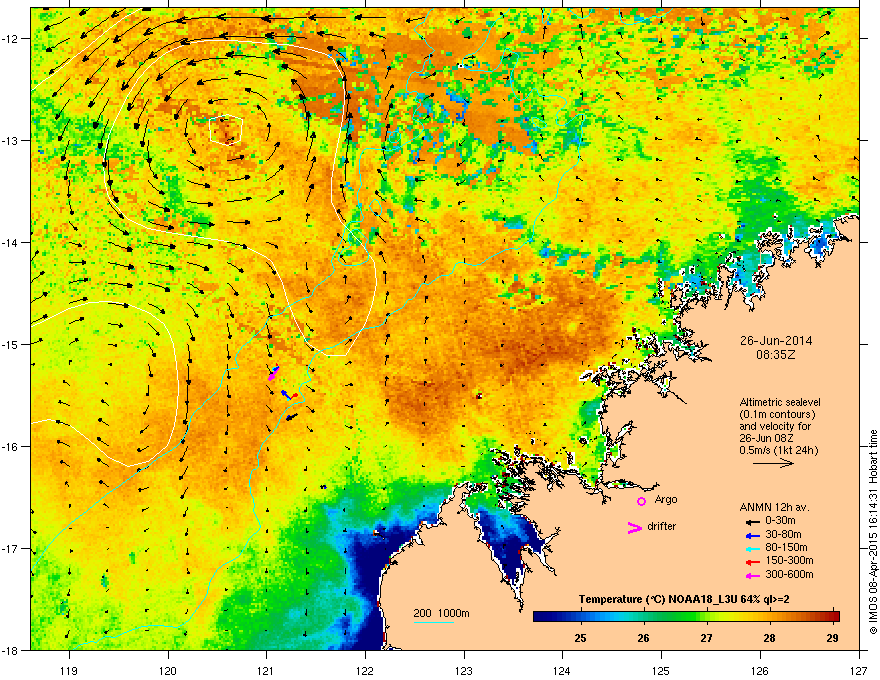
Task: Click latitude axis label -17
Action: (x=10, y=548)
